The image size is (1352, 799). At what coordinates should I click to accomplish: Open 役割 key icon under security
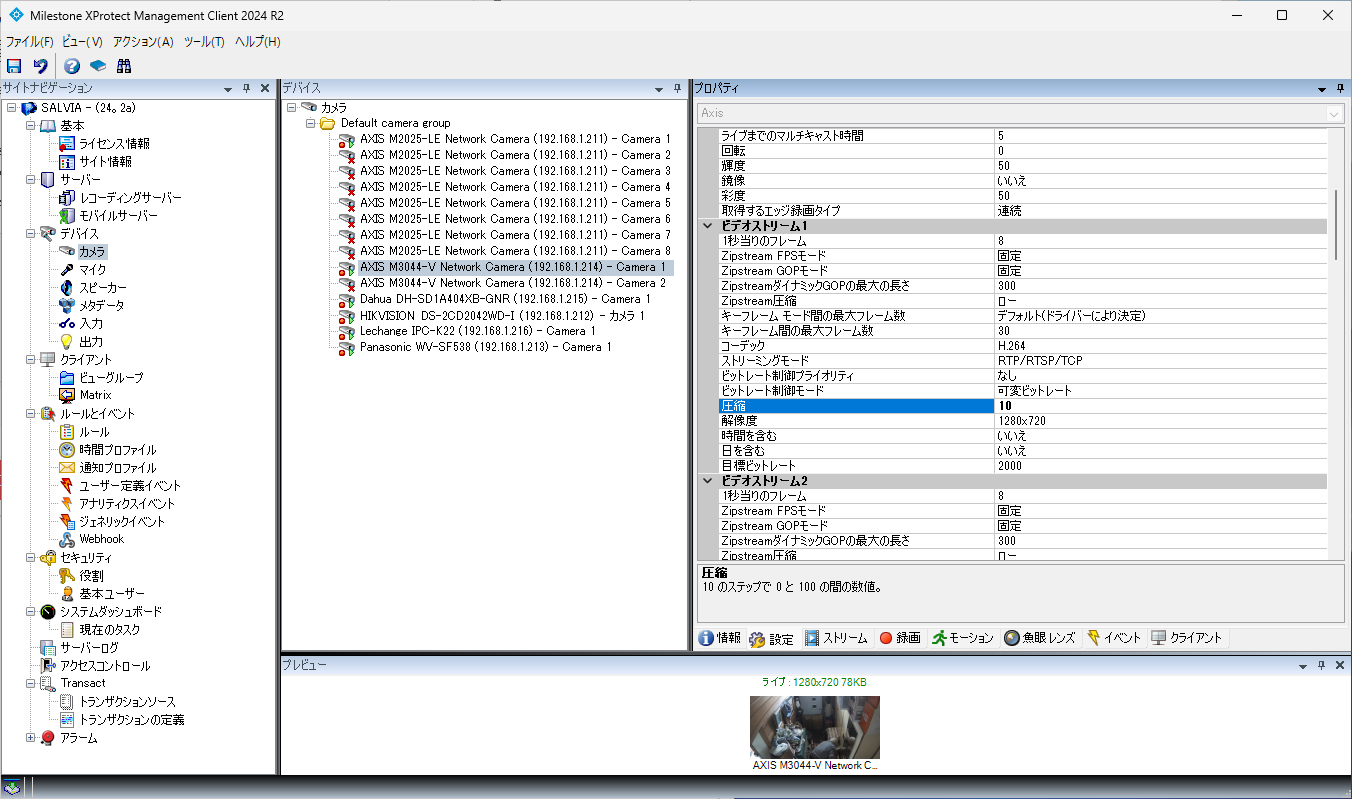(67, 576)
